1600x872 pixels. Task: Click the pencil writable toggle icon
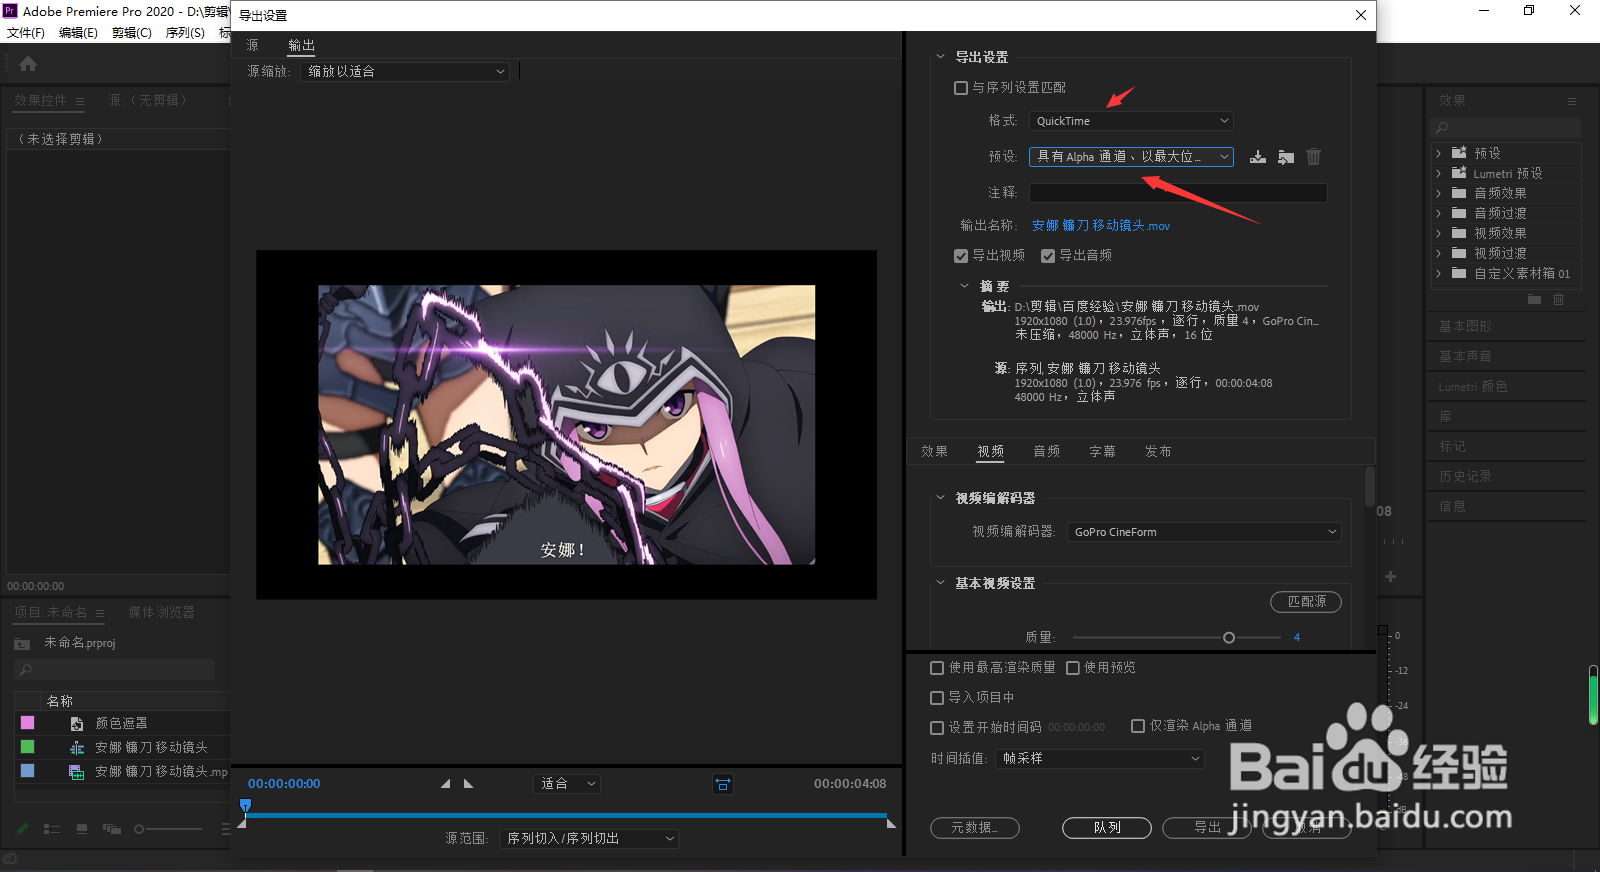(22, 829)
